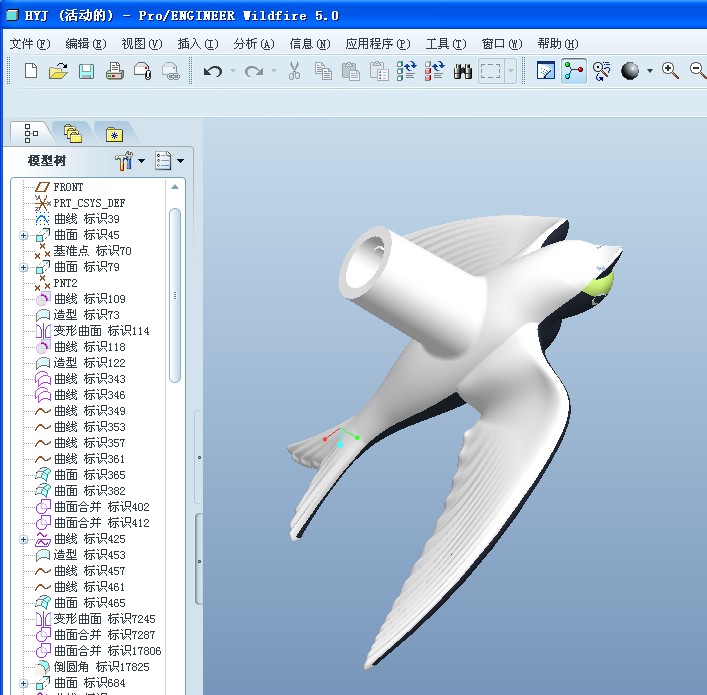Open the 分析(A) menu

coord(254,44)
